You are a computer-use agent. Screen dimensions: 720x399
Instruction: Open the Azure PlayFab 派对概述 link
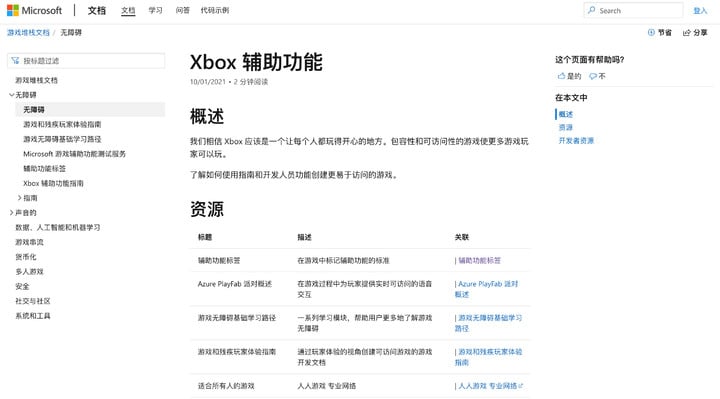[x=487, y=289]
